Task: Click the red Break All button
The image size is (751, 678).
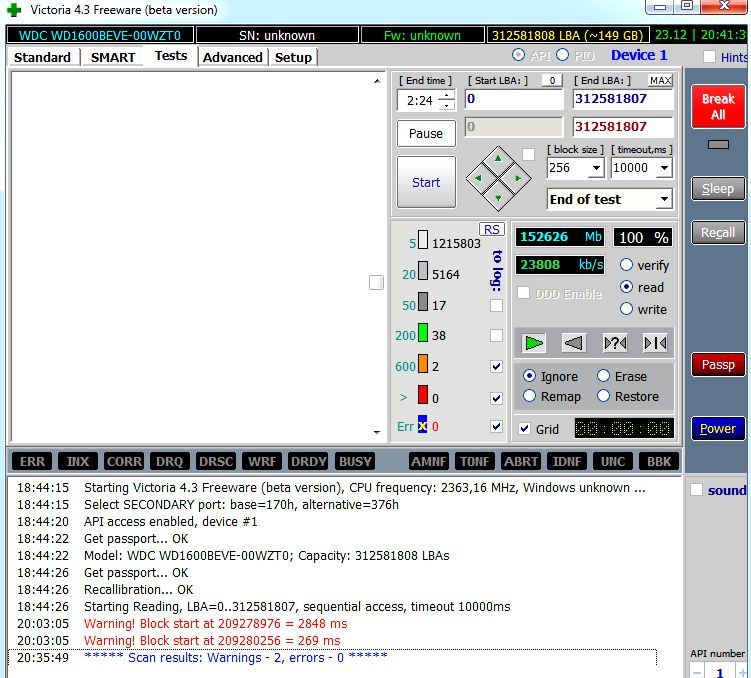Action: tap(718, 107)
